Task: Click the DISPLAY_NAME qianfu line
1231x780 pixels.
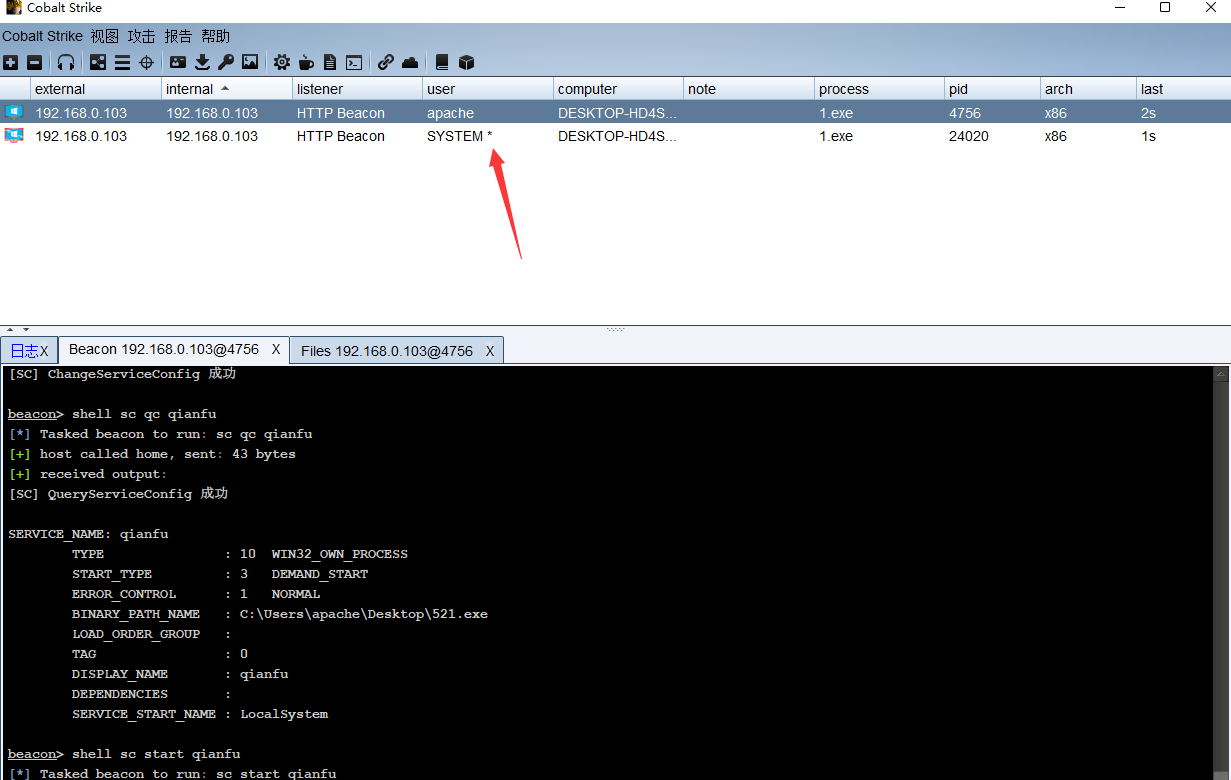Action: click(180, 674)
